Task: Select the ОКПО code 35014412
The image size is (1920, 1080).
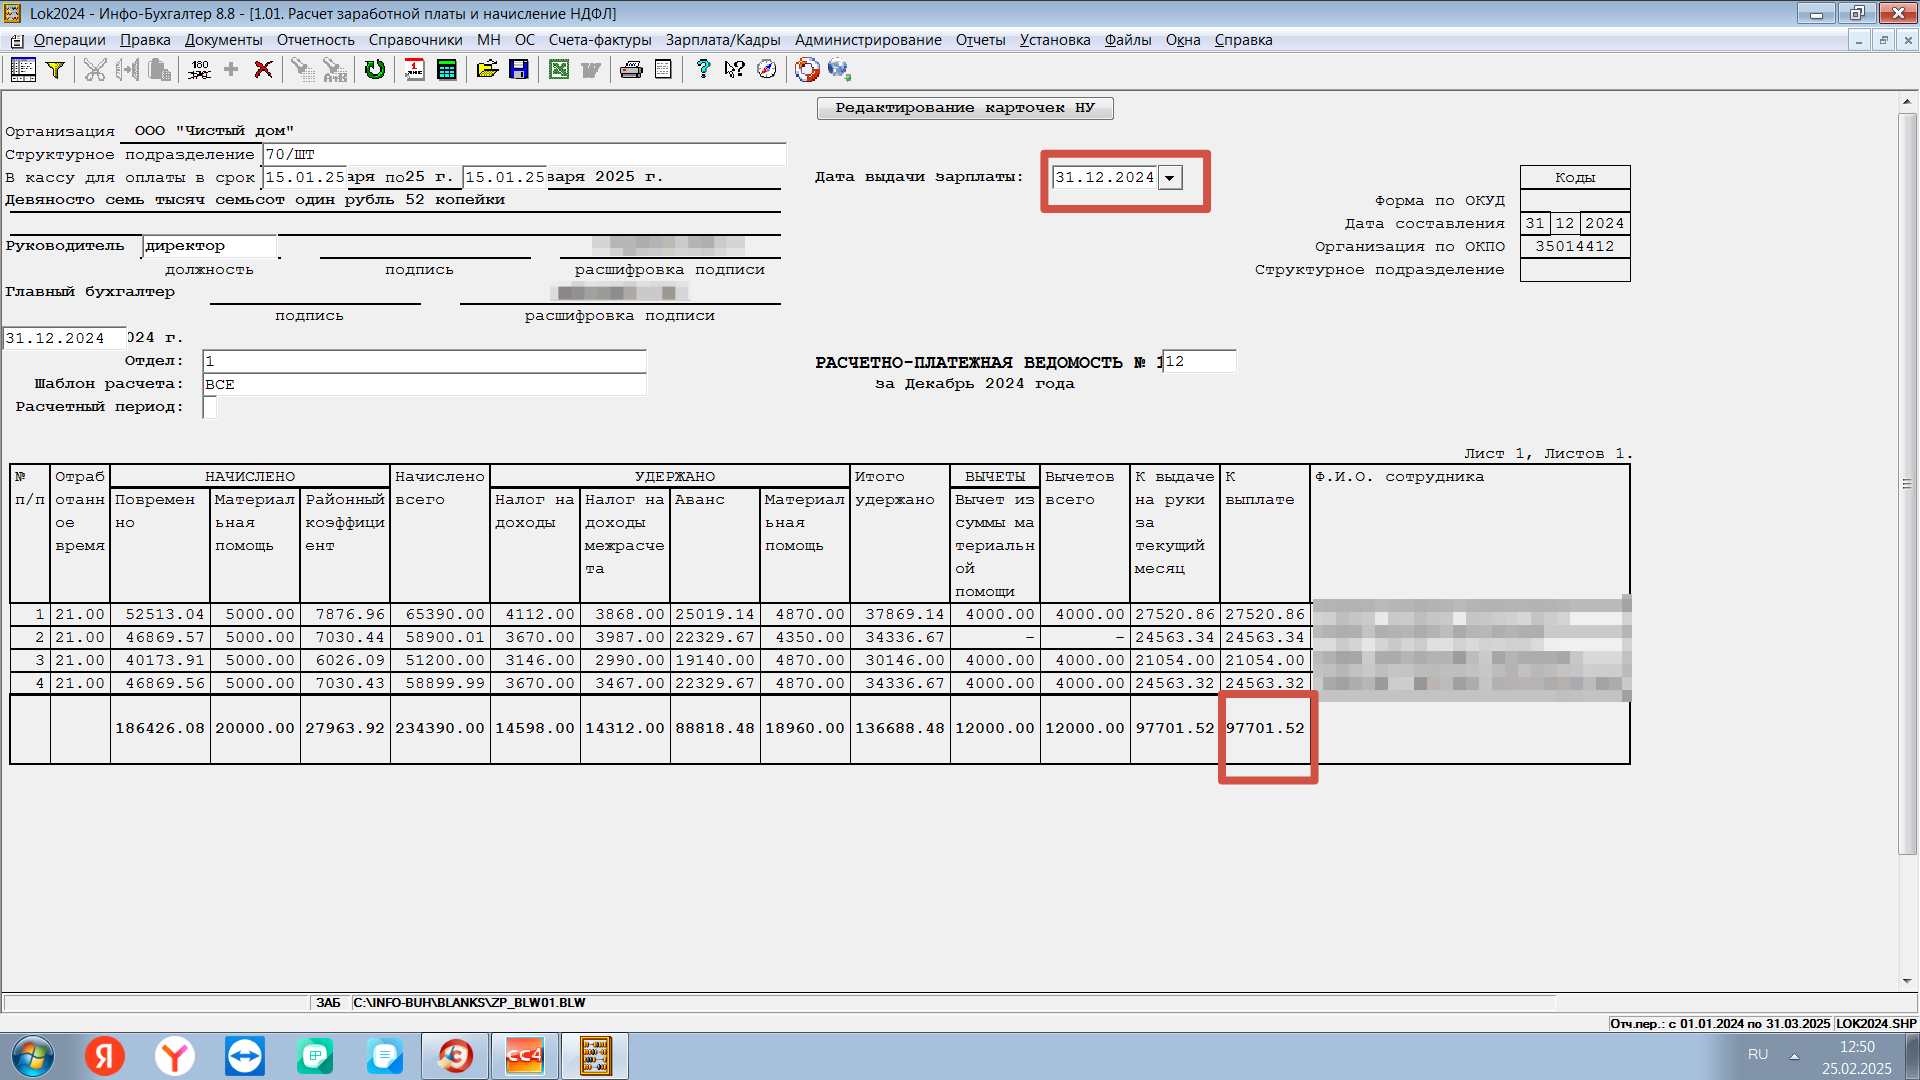Action: [x=1575, y=247]
